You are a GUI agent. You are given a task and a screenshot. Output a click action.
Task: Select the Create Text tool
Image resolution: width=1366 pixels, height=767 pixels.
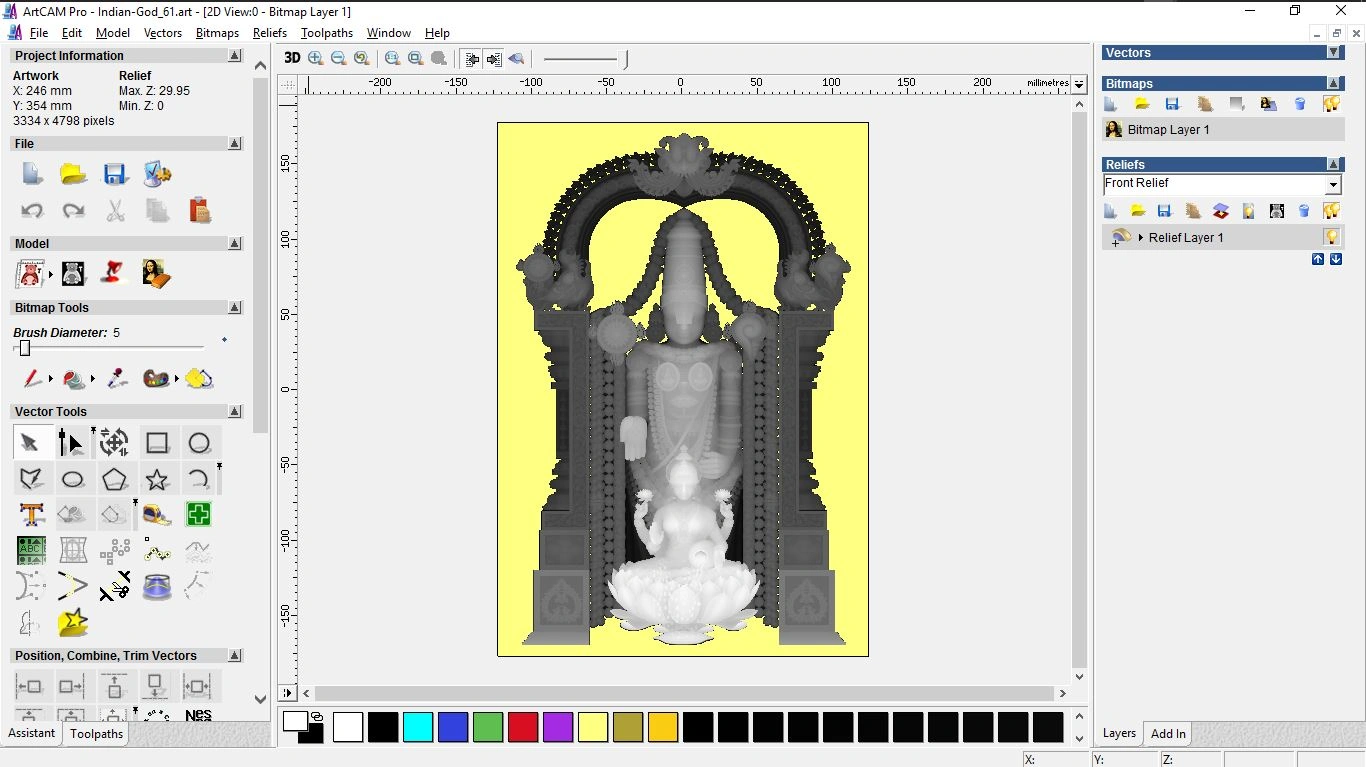pyautogui.click(x=31, y=514)
